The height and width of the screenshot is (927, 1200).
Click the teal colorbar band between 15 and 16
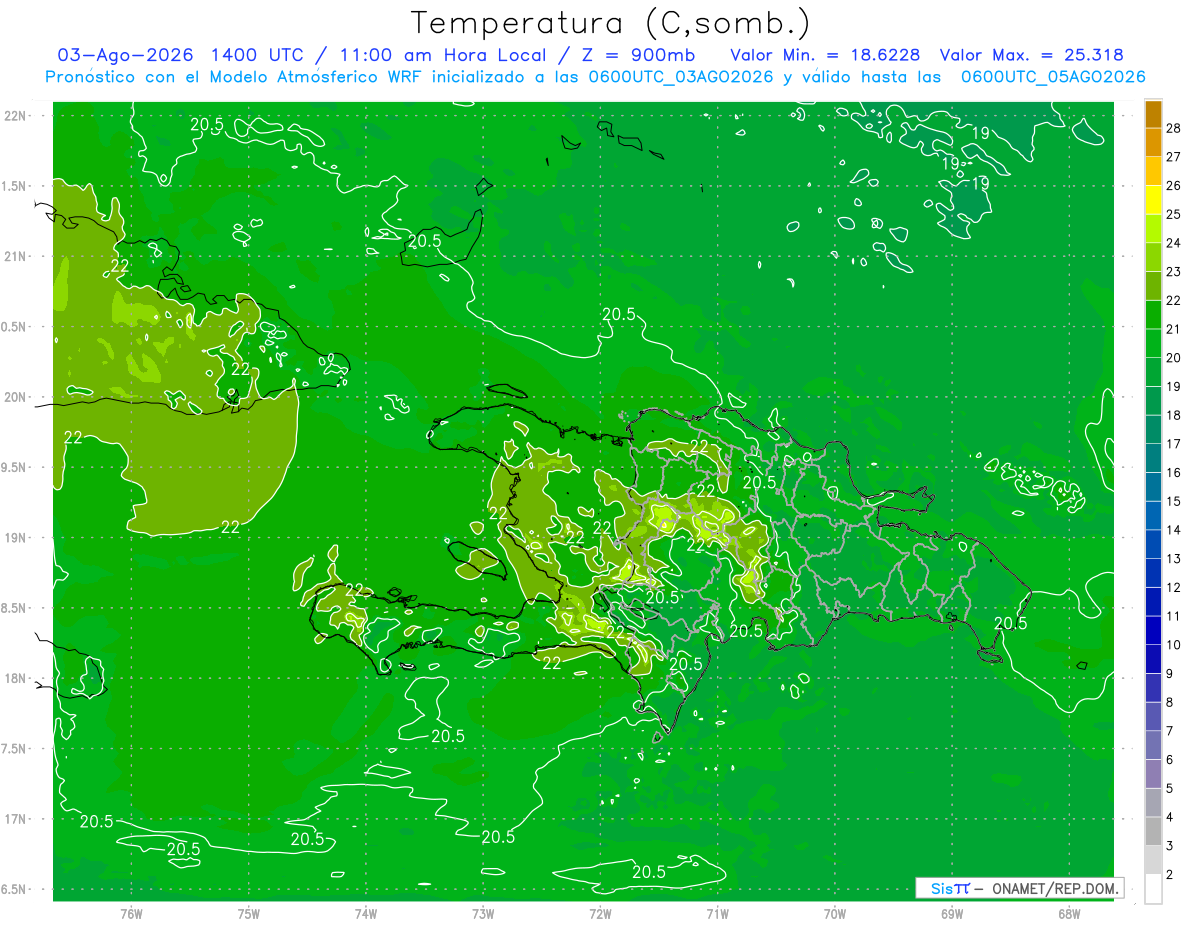coord(1153,487)
